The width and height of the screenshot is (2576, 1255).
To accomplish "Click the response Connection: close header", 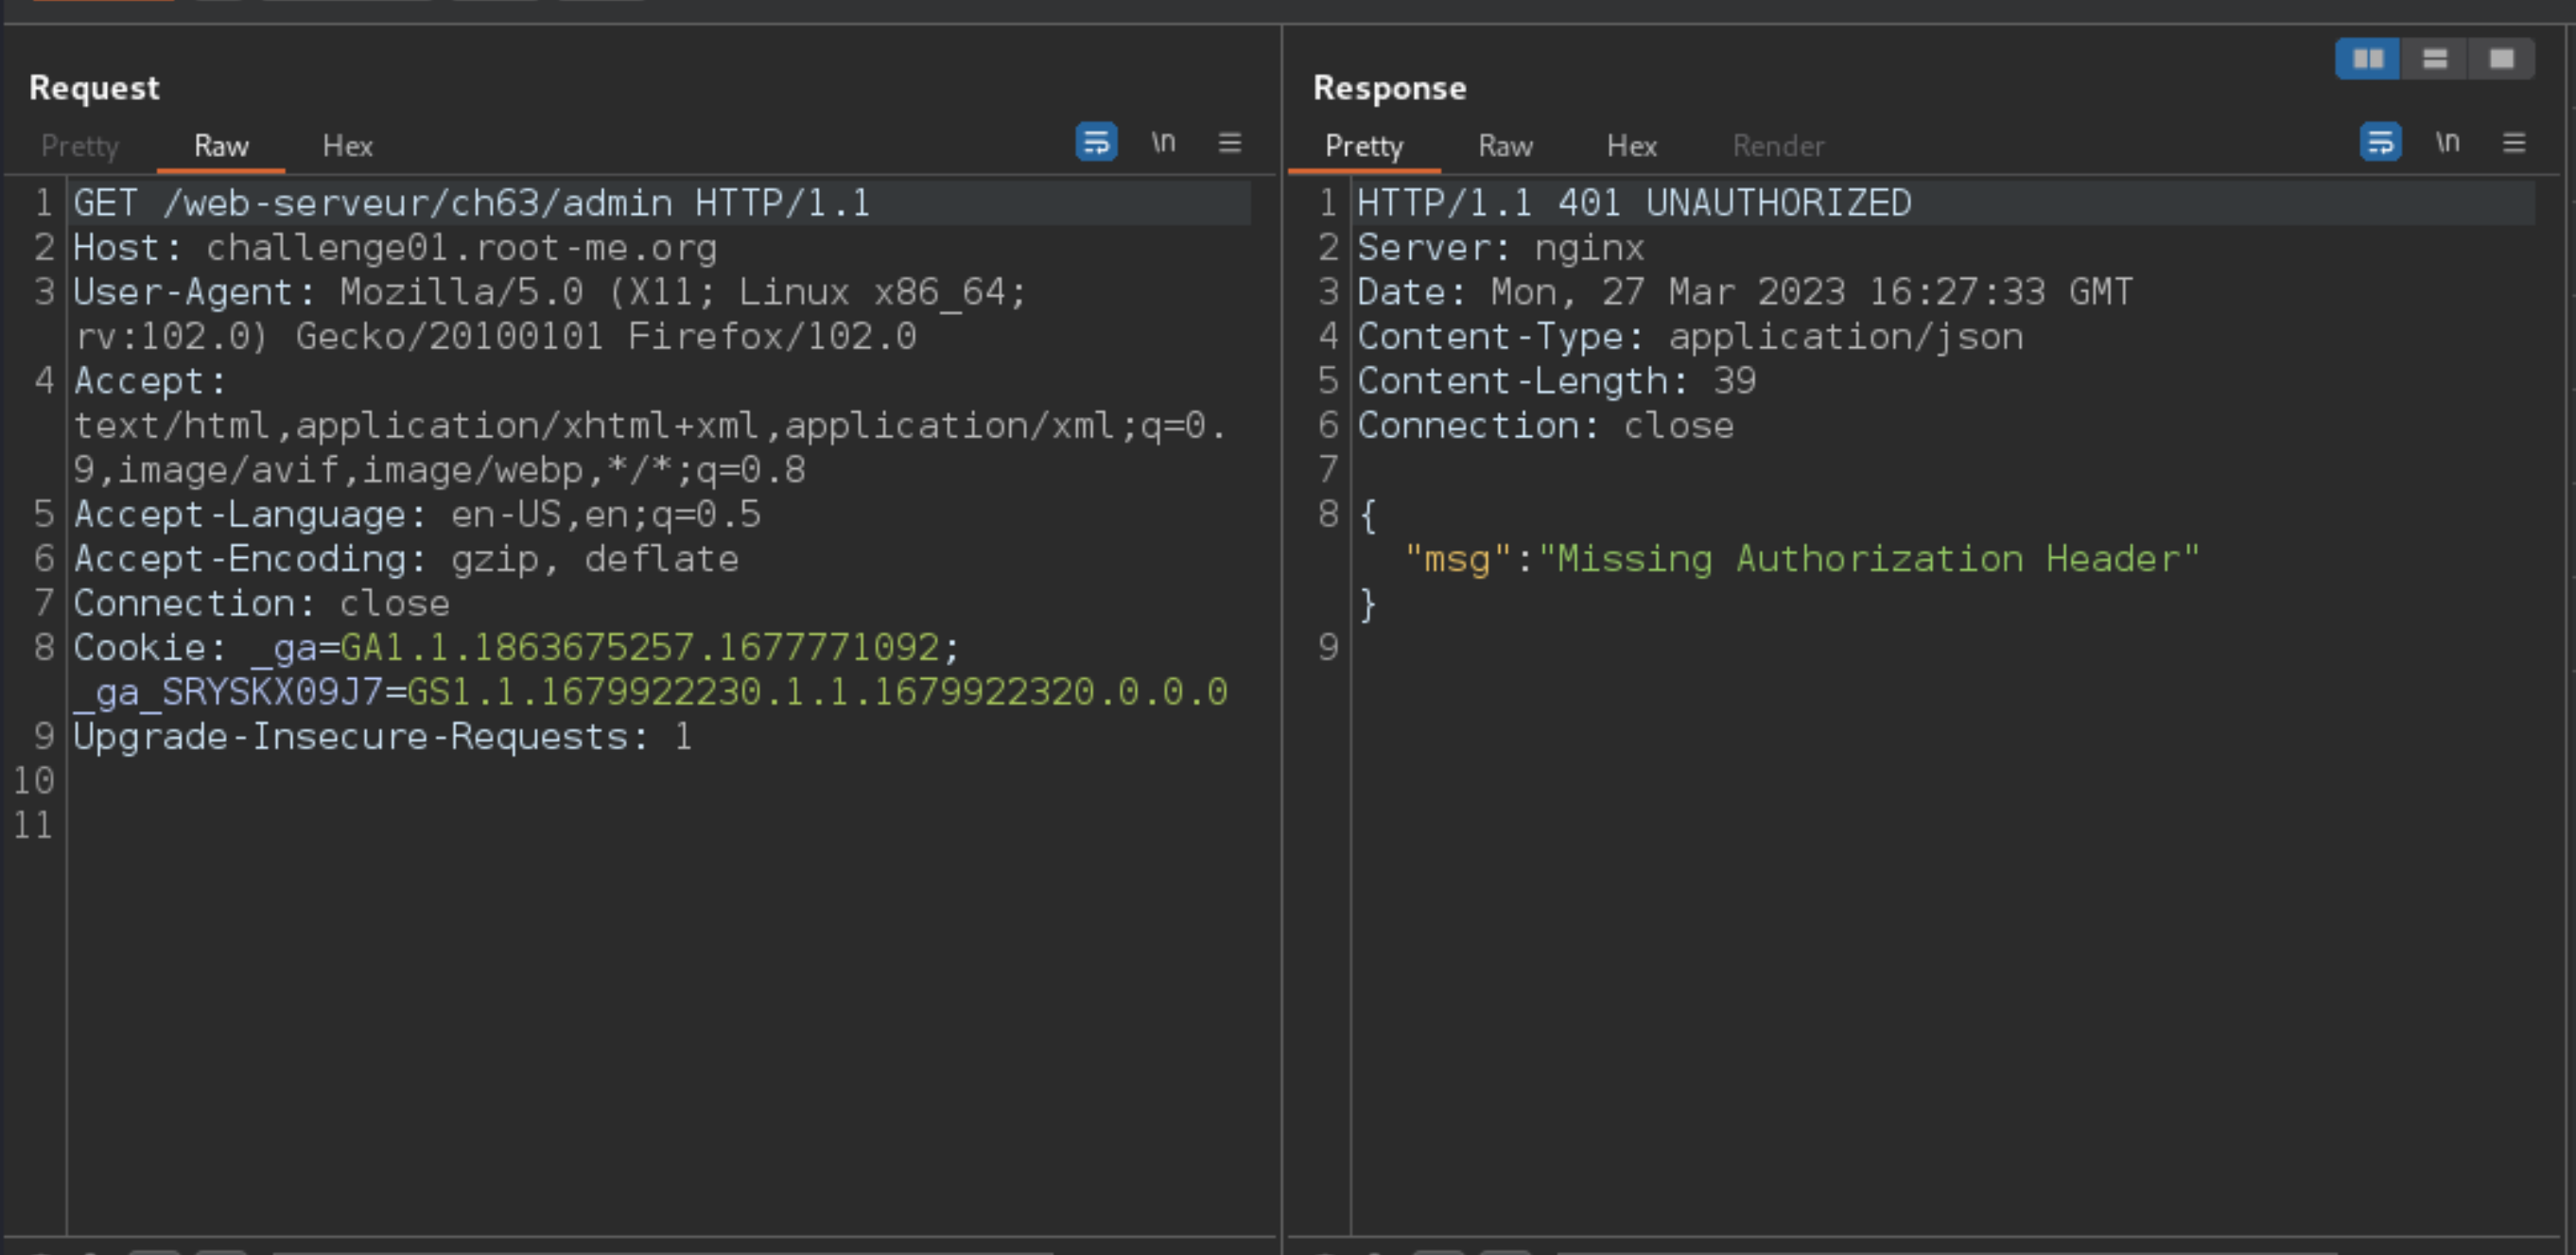I will [1545, 425].
